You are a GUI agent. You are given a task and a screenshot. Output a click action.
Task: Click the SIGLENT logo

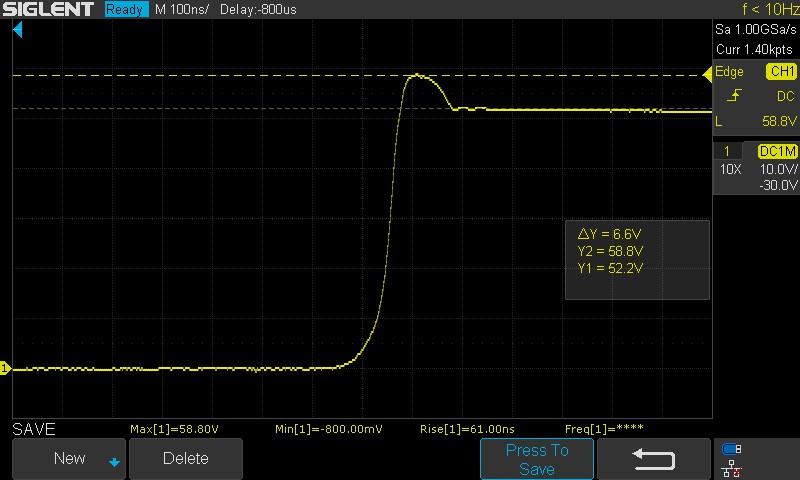coord(48,9)
